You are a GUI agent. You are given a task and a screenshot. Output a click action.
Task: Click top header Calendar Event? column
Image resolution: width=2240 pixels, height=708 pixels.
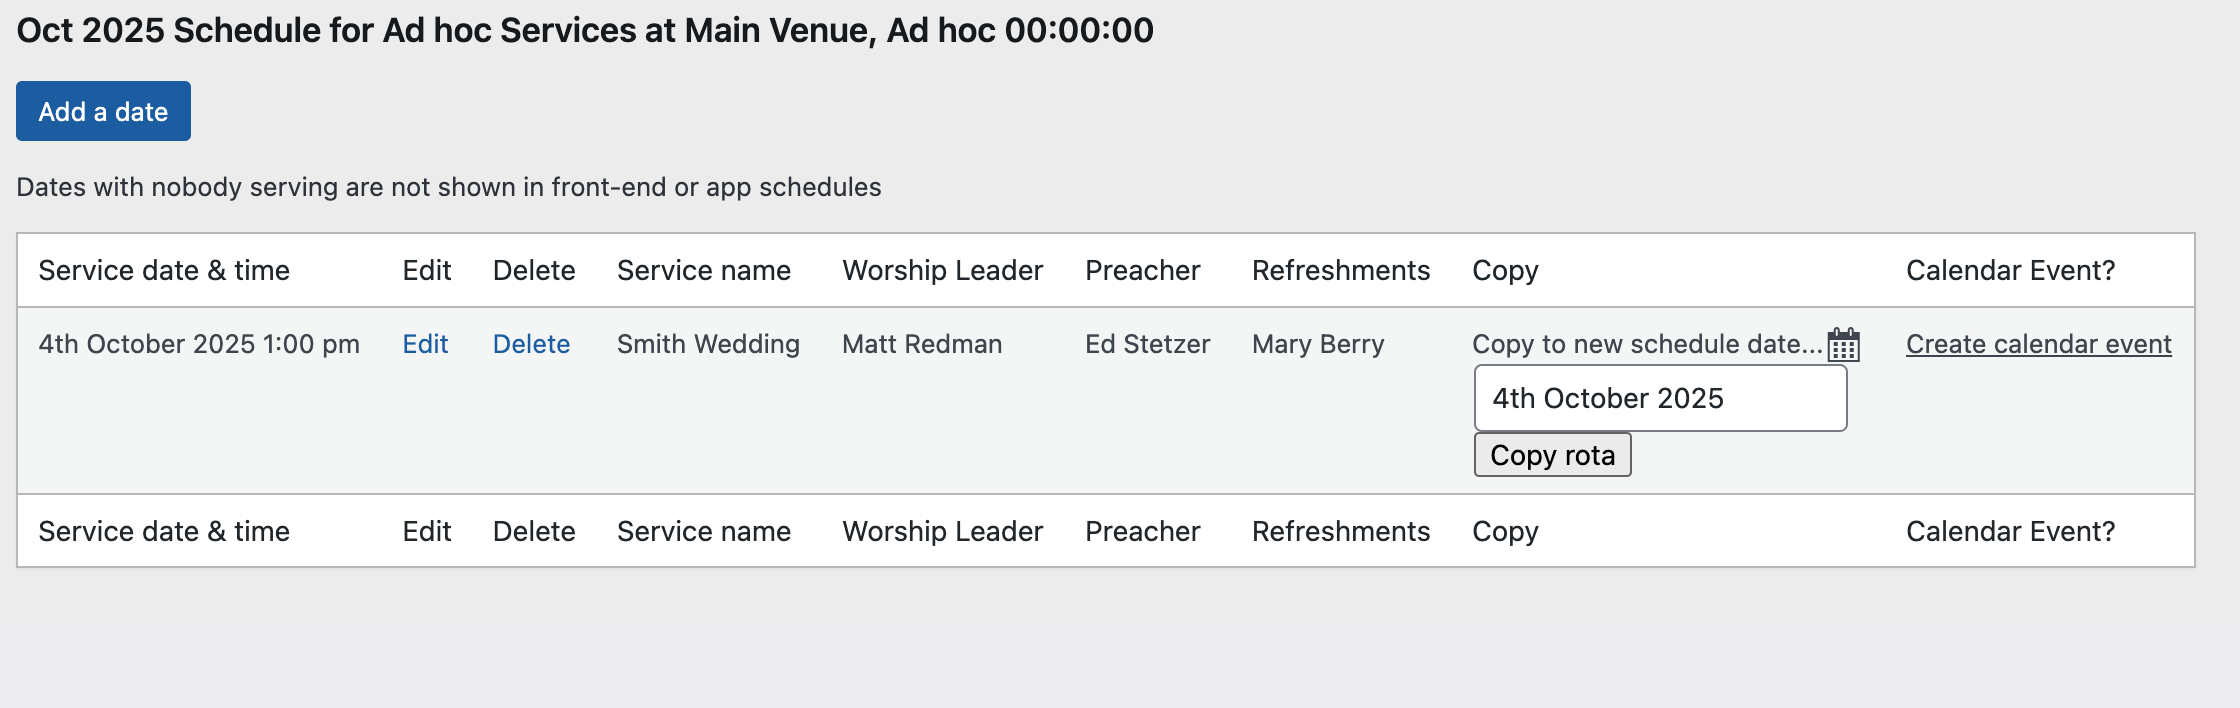2010,270
